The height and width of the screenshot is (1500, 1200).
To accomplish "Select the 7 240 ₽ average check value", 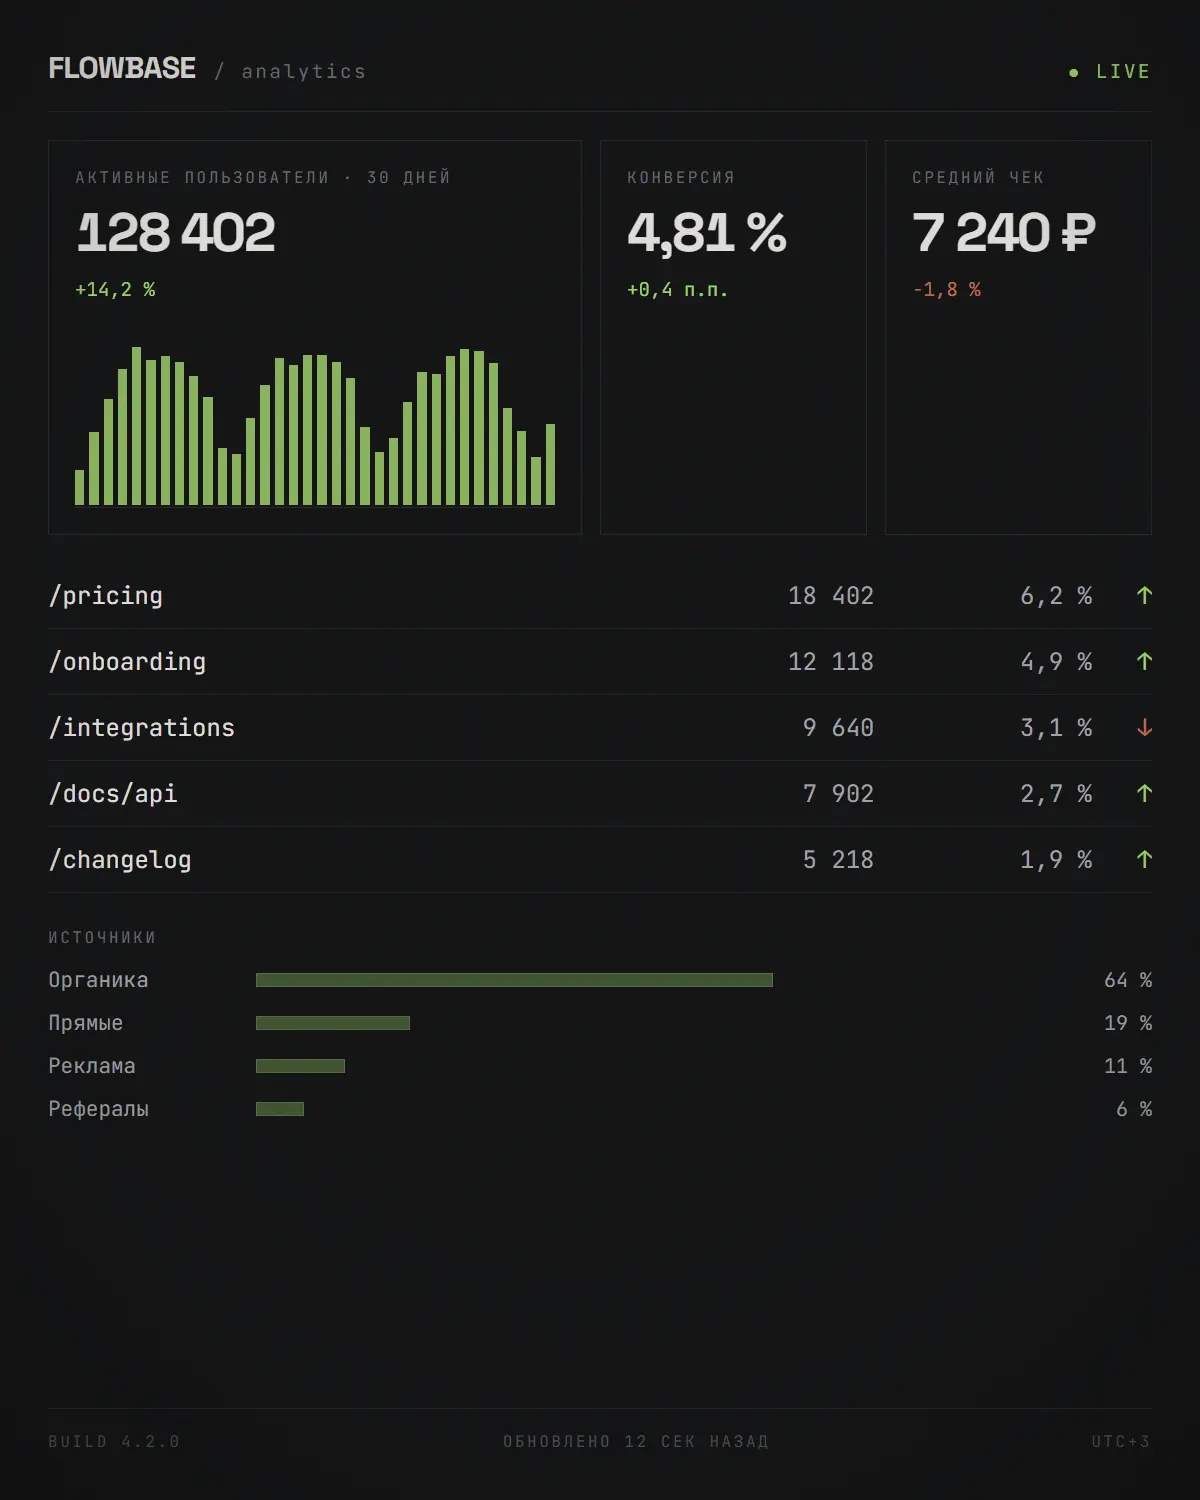I will pyautogui.click(x=1004, y=232).
